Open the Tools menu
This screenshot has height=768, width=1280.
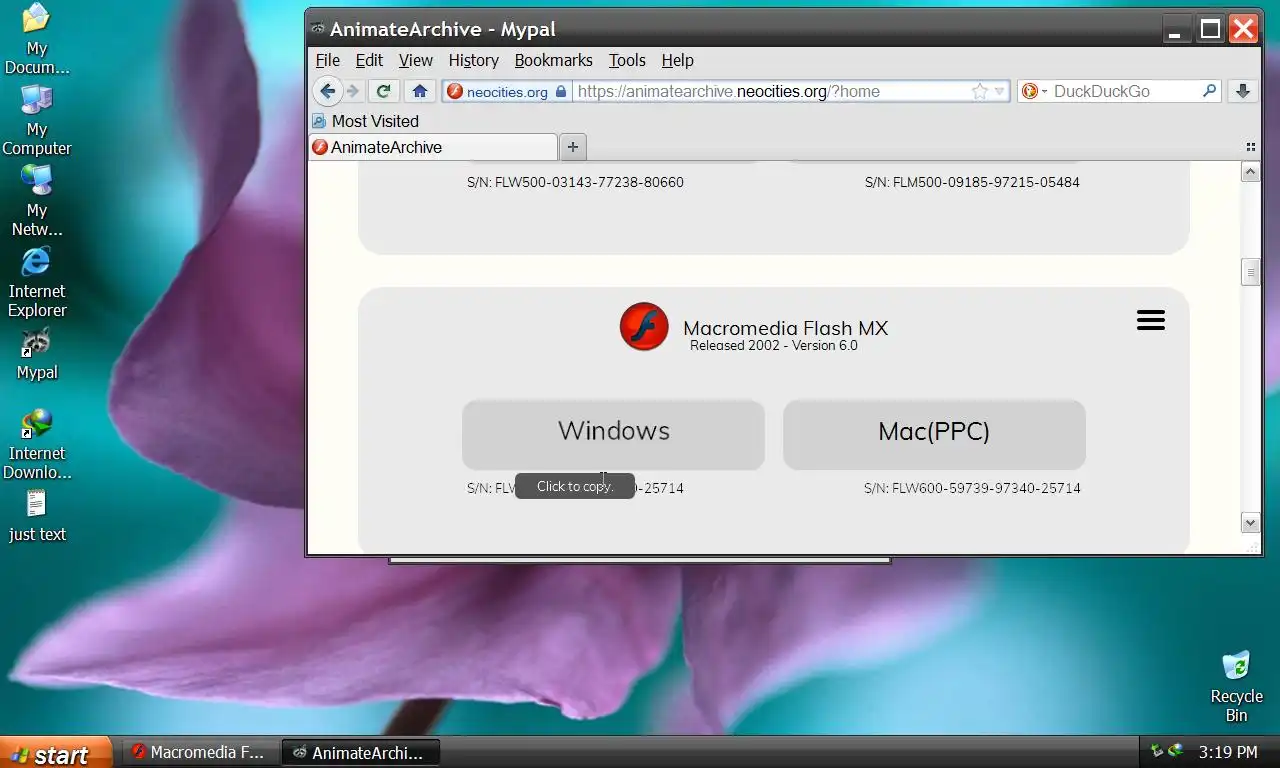click(x=627, y=60)
